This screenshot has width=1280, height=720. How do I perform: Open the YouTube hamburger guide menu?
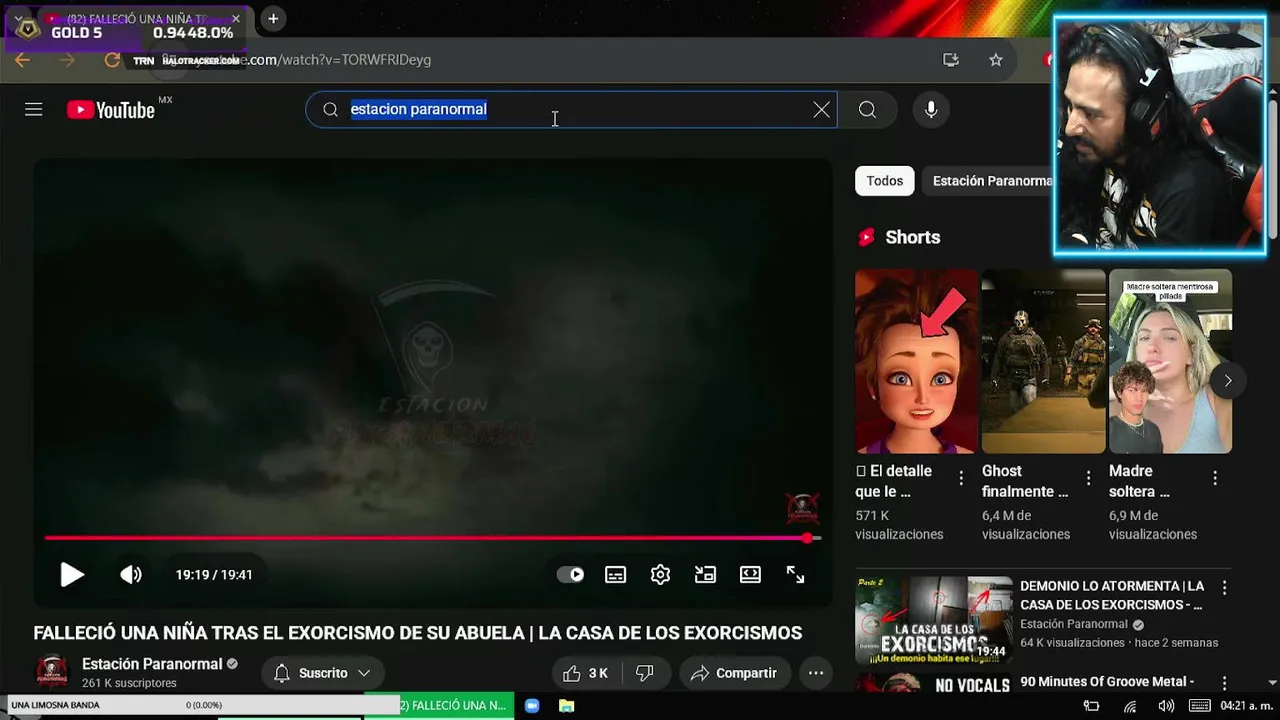(x=34, y=110)
